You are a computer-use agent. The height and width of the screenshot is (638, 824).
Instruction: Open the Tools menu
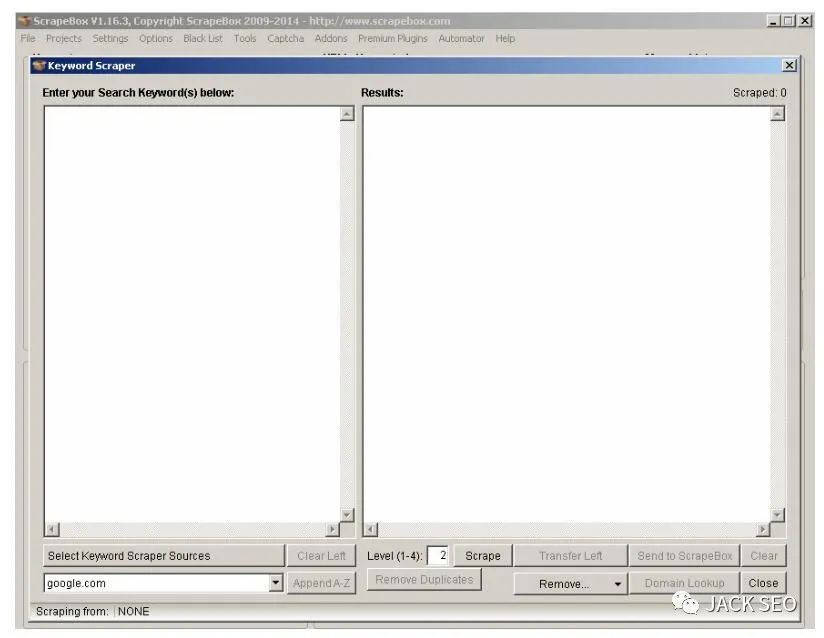tap(245, 38)
